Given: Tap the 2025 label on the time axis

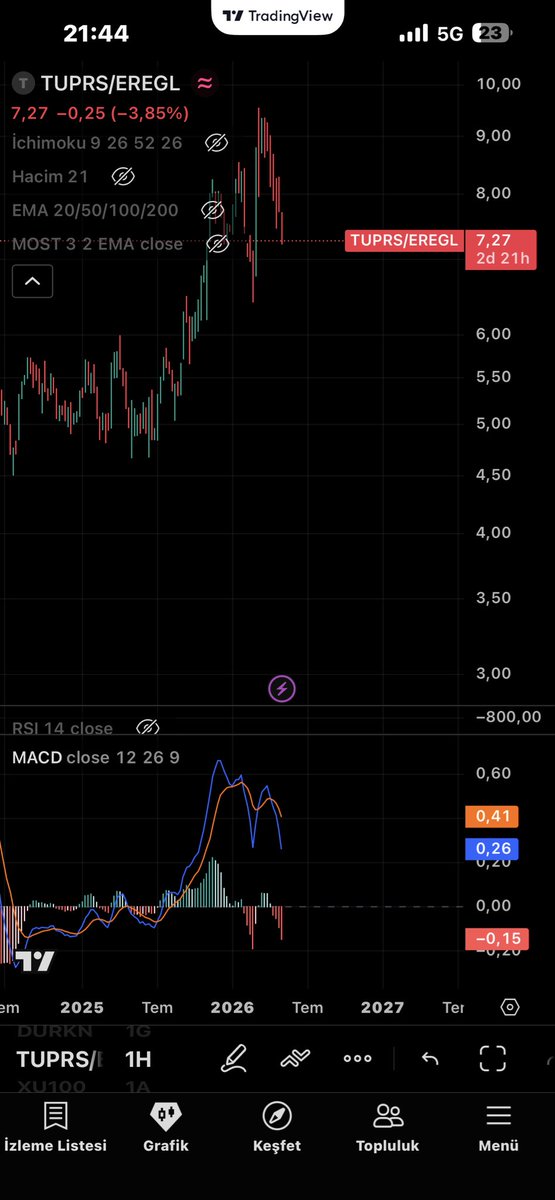Looking at the screenshot, I should click(82, 1007).
